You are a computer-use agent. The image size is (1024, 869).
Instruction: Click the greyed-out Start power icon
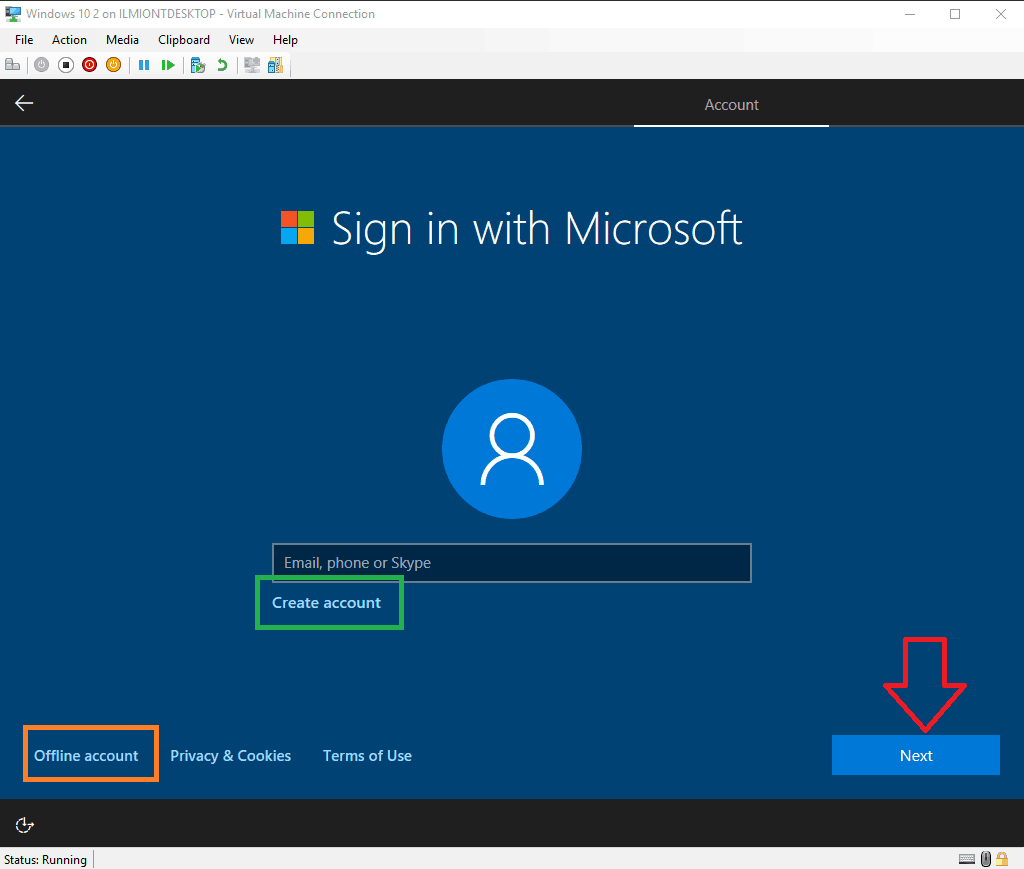42,65
